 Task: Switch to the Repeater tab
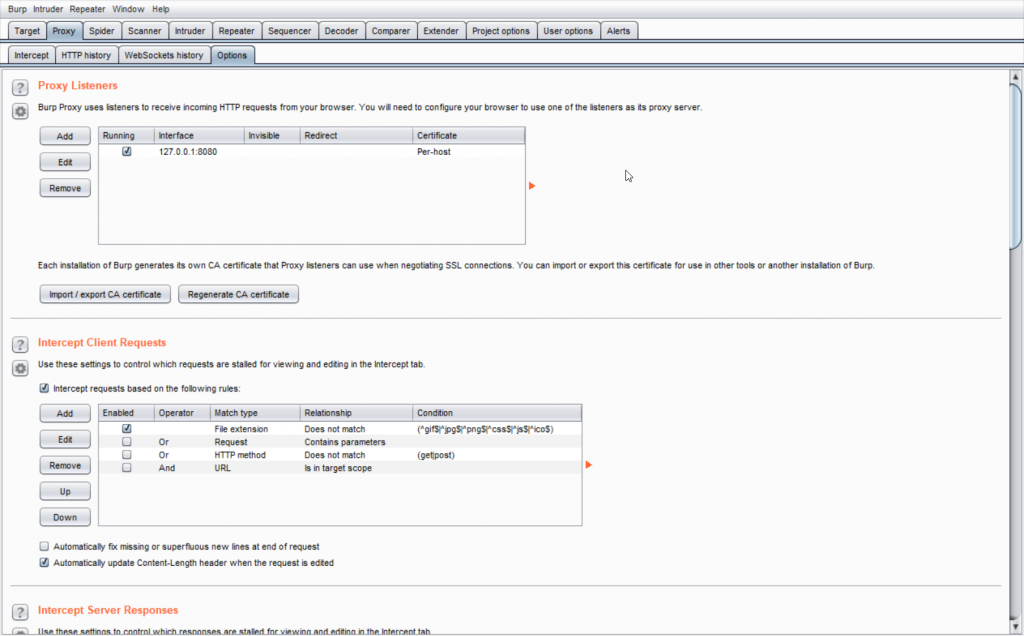(x=237, y=31)
